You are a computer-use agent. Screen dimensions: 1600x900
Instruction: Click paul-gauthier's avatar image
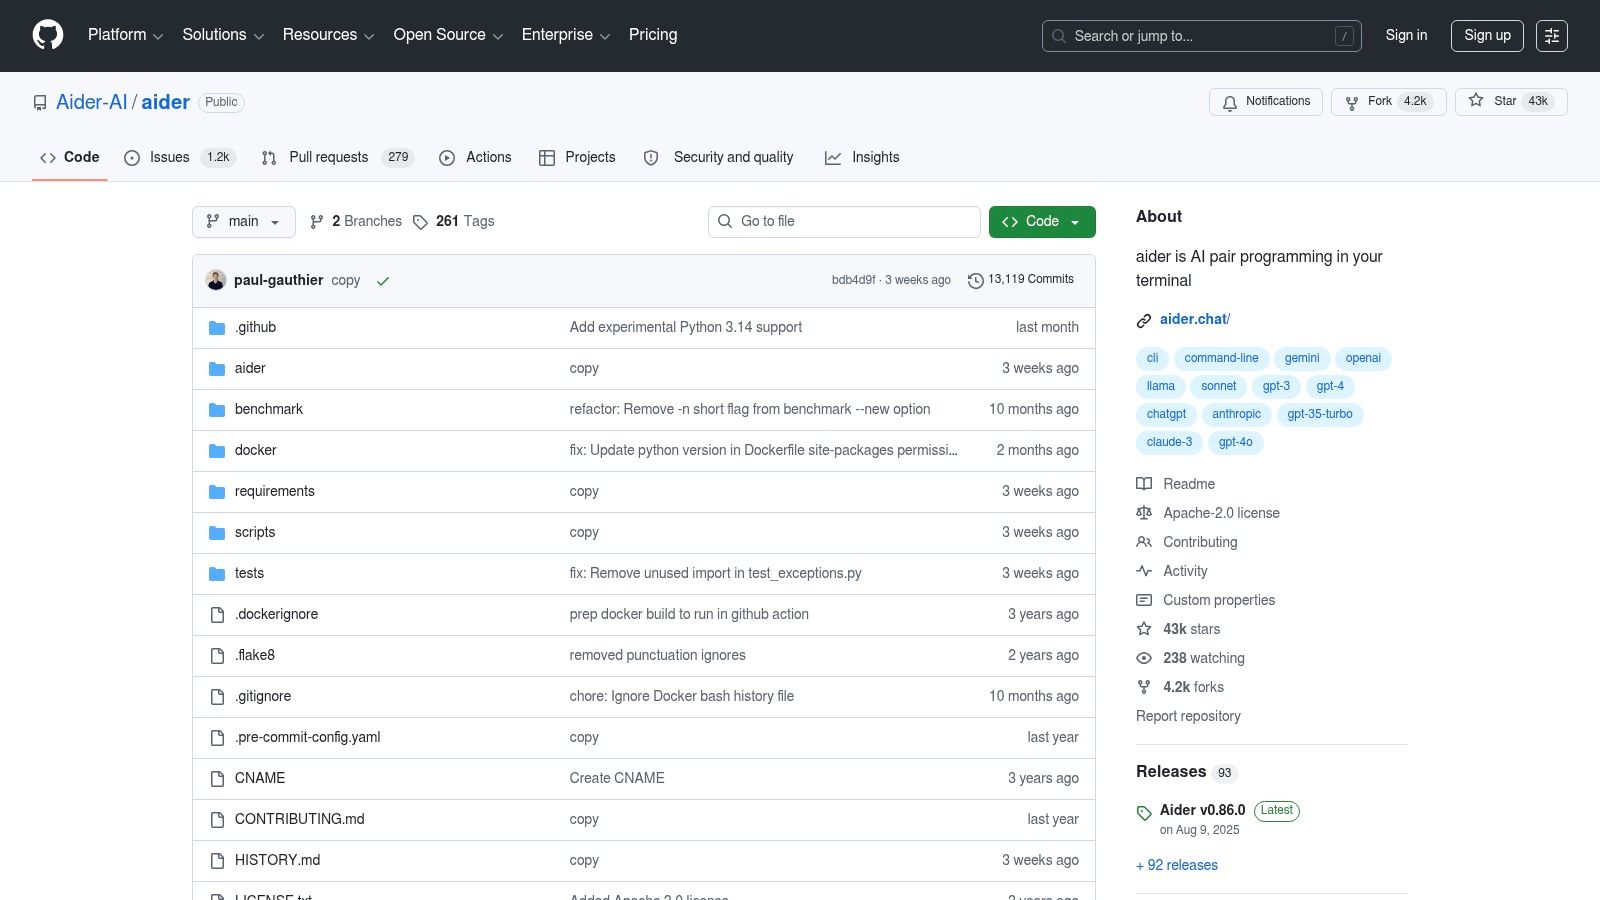(216, 280)
